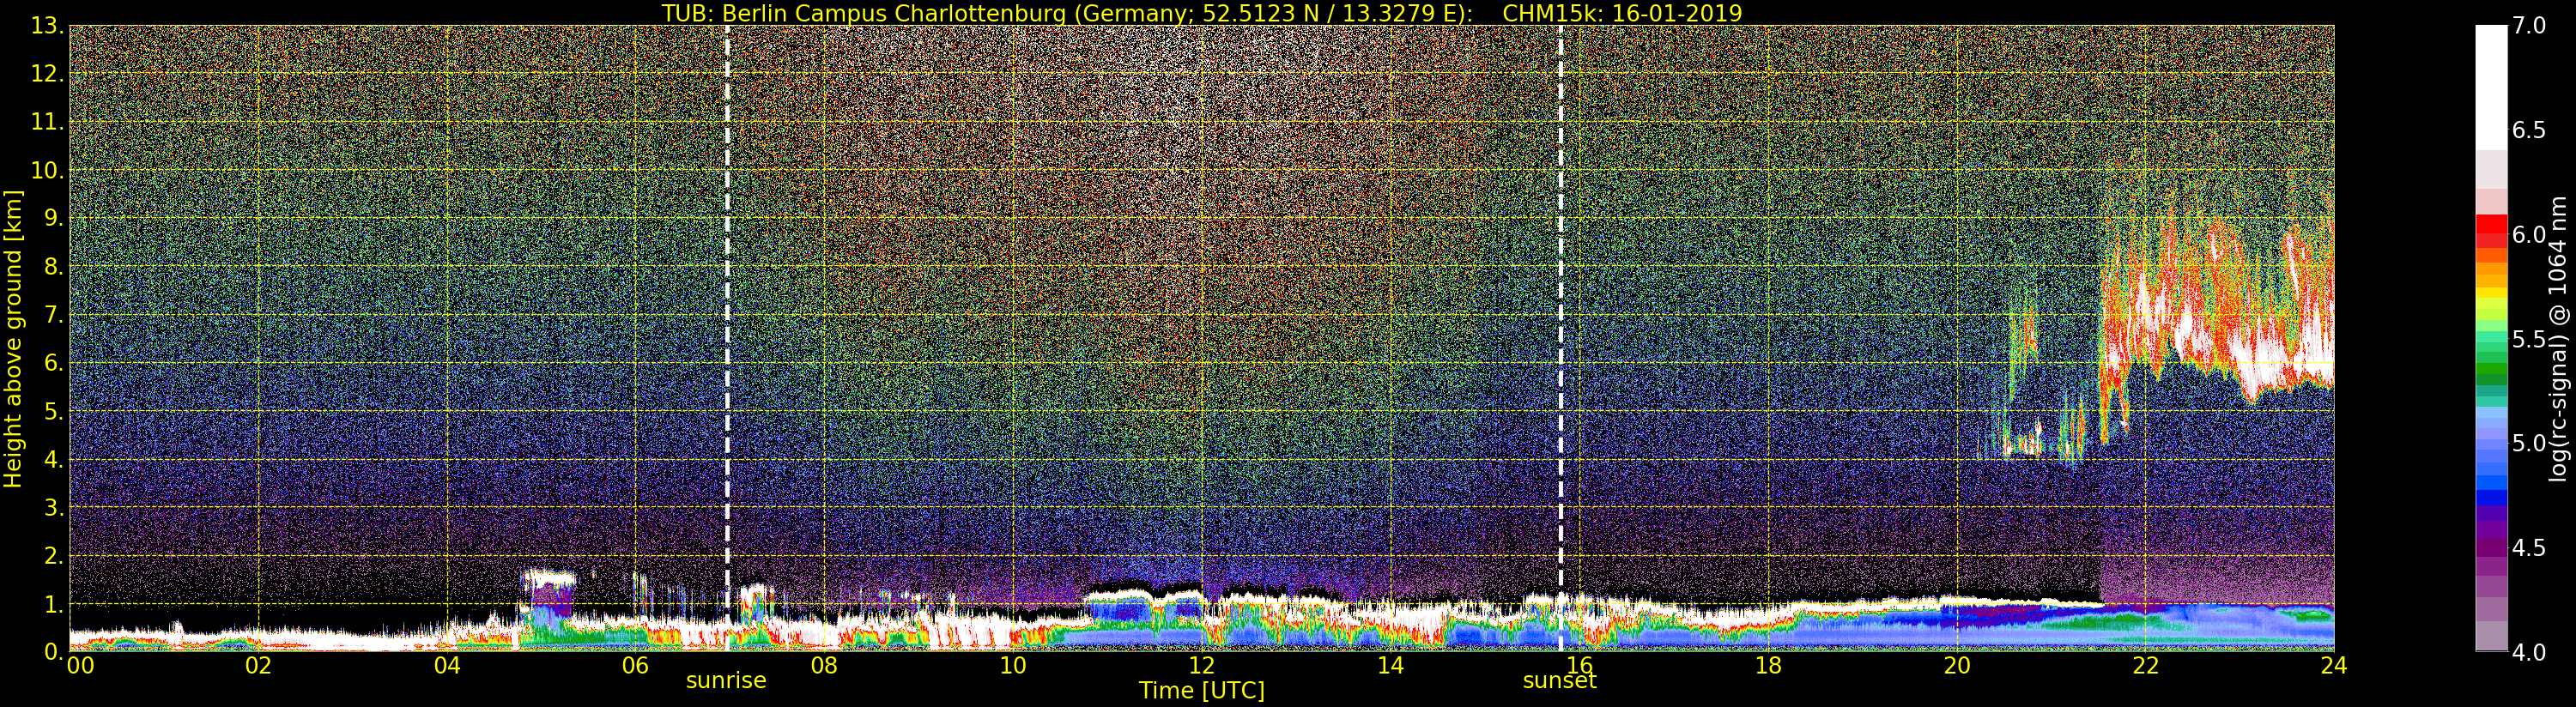
Task: Click the 13 km height tick label
Action: click(46, 26)
